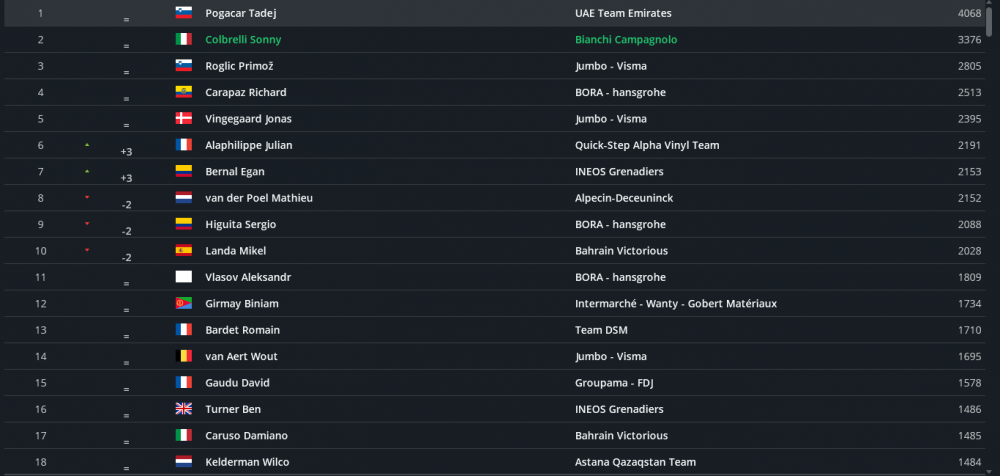
Task: Click the green up arrow in Alaphilippe's row
Action: (x=87, y=145)
